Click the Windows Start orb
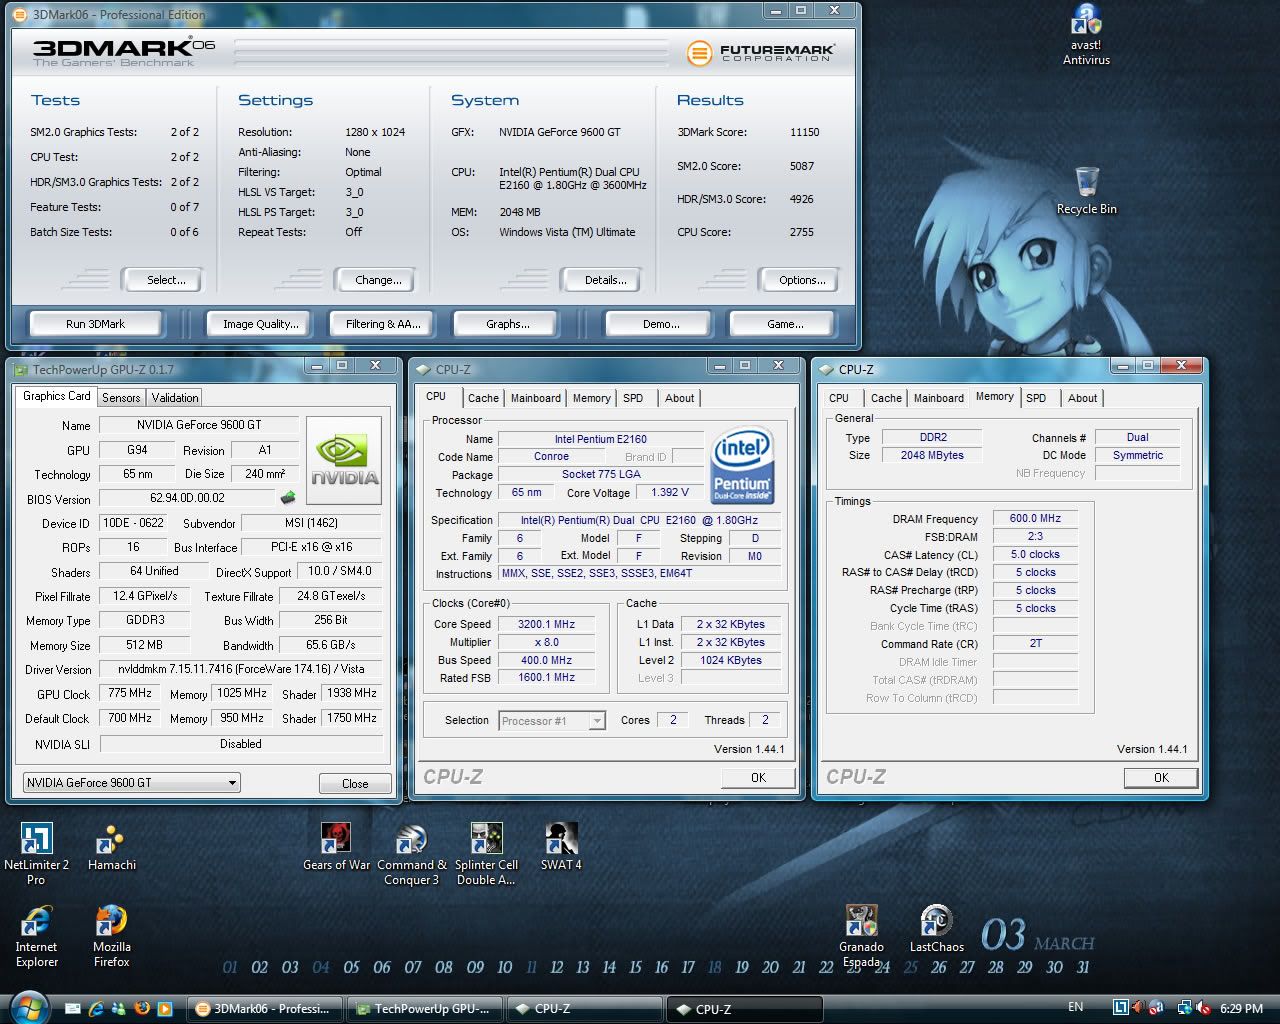This screenshot has height=1024, width=1280. (28, 1006)
